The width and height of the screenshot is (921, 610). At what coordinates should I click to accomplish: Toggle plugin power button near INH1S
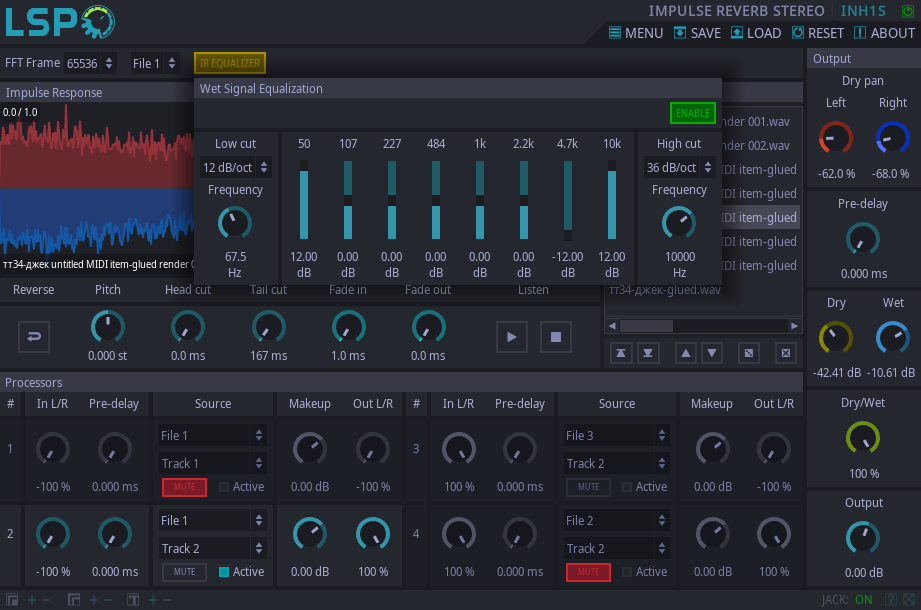(x=907, y=11)
